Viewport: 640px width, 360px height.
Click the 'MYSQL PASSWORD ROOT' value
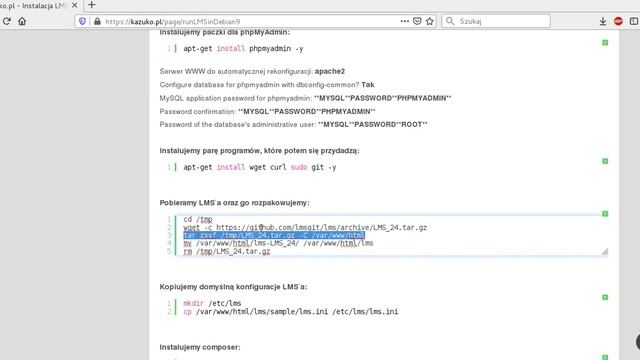373,124
